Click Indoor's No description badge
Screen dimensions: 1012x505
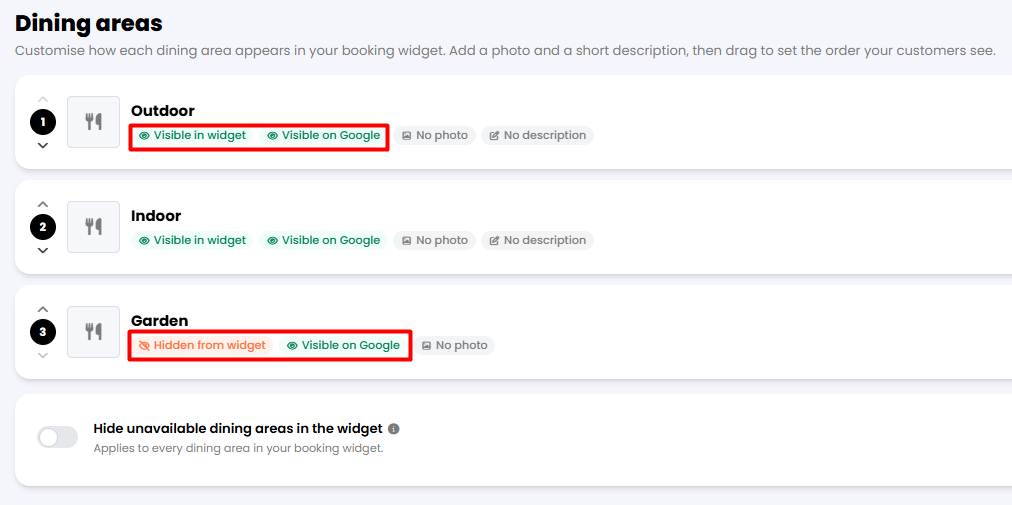point(538,240)
